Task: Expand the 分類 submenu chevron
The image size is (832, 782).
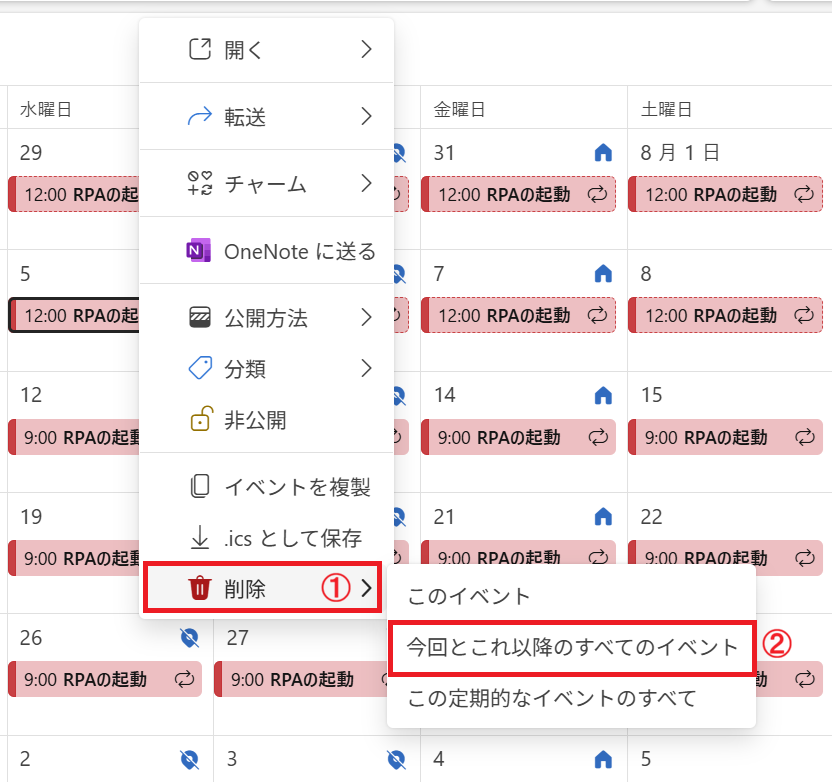Action: (x=366, y=368)
